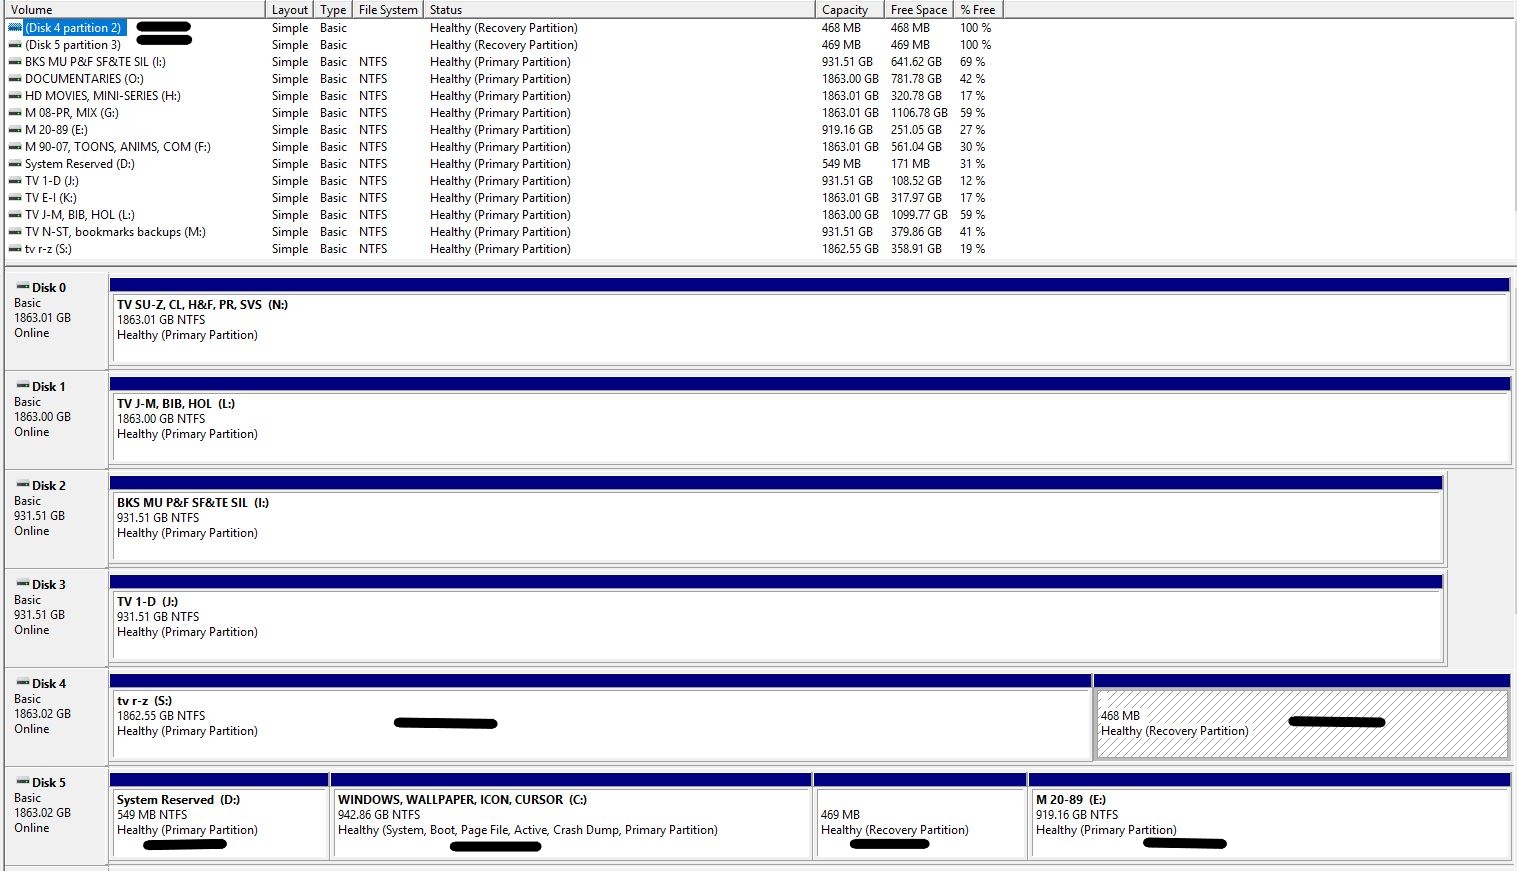Click the Disk 3 drive icon
The image size is (1517, 871).
tap(22, 584)
